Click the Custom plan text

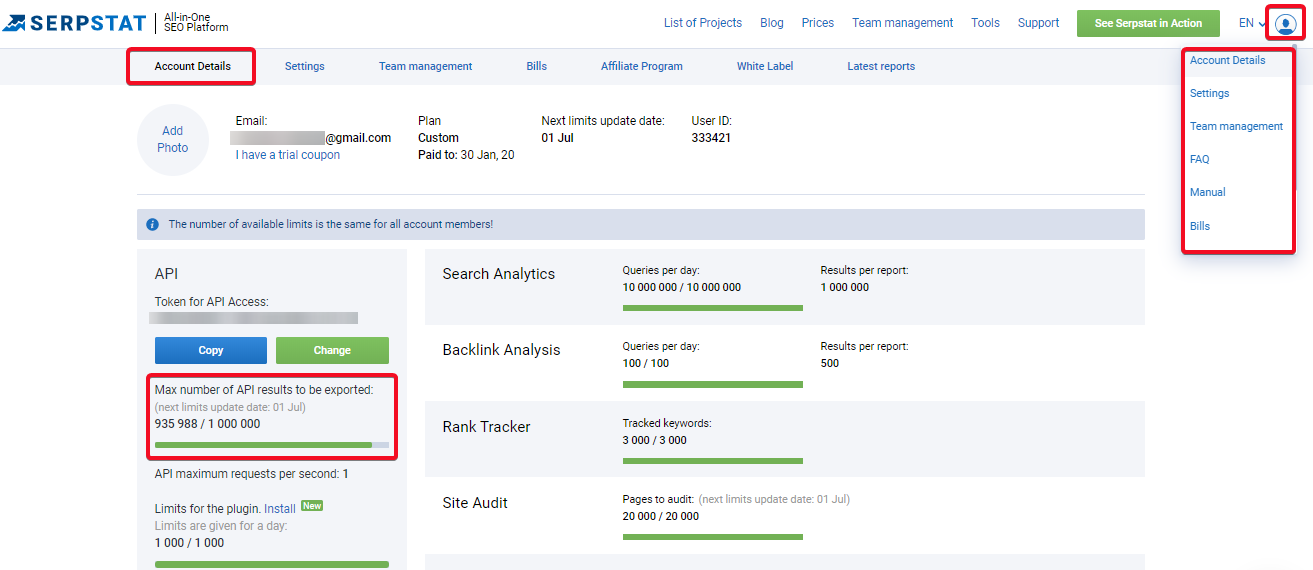click(438, 138)
